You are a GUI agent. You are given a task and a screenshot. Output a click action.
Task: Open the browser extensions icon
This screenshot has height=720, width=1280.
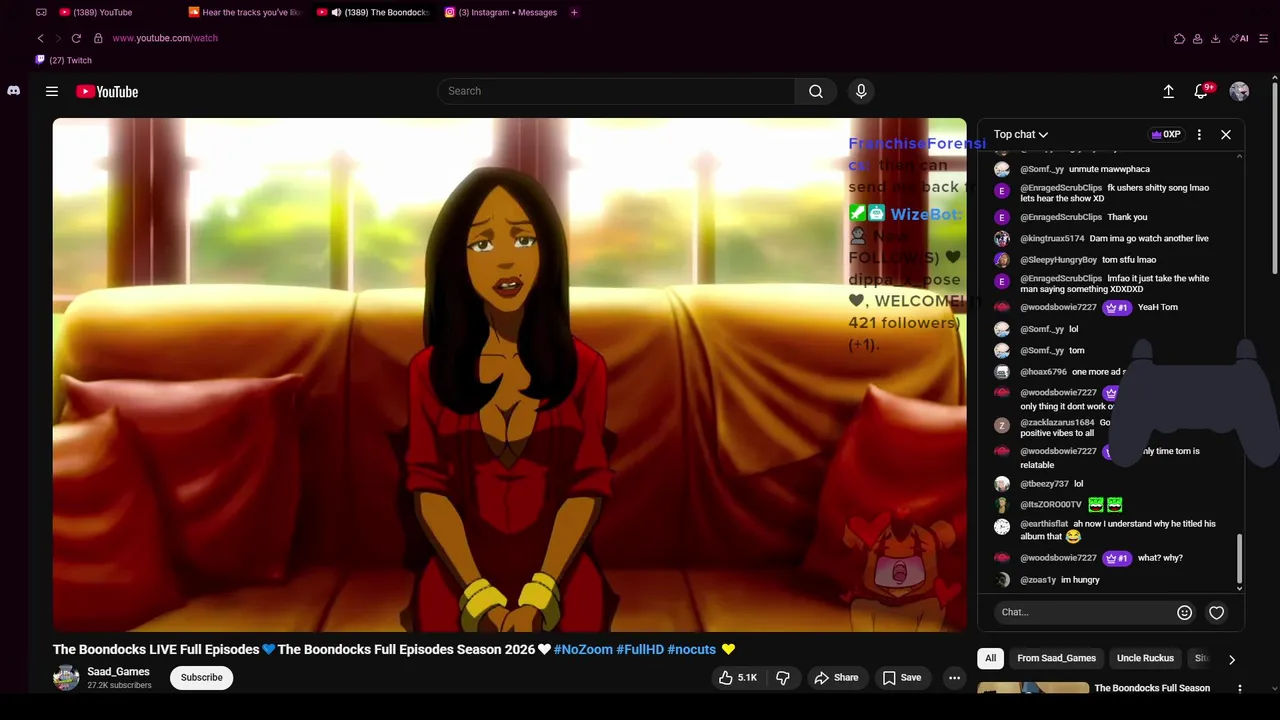pos(1179,39)
